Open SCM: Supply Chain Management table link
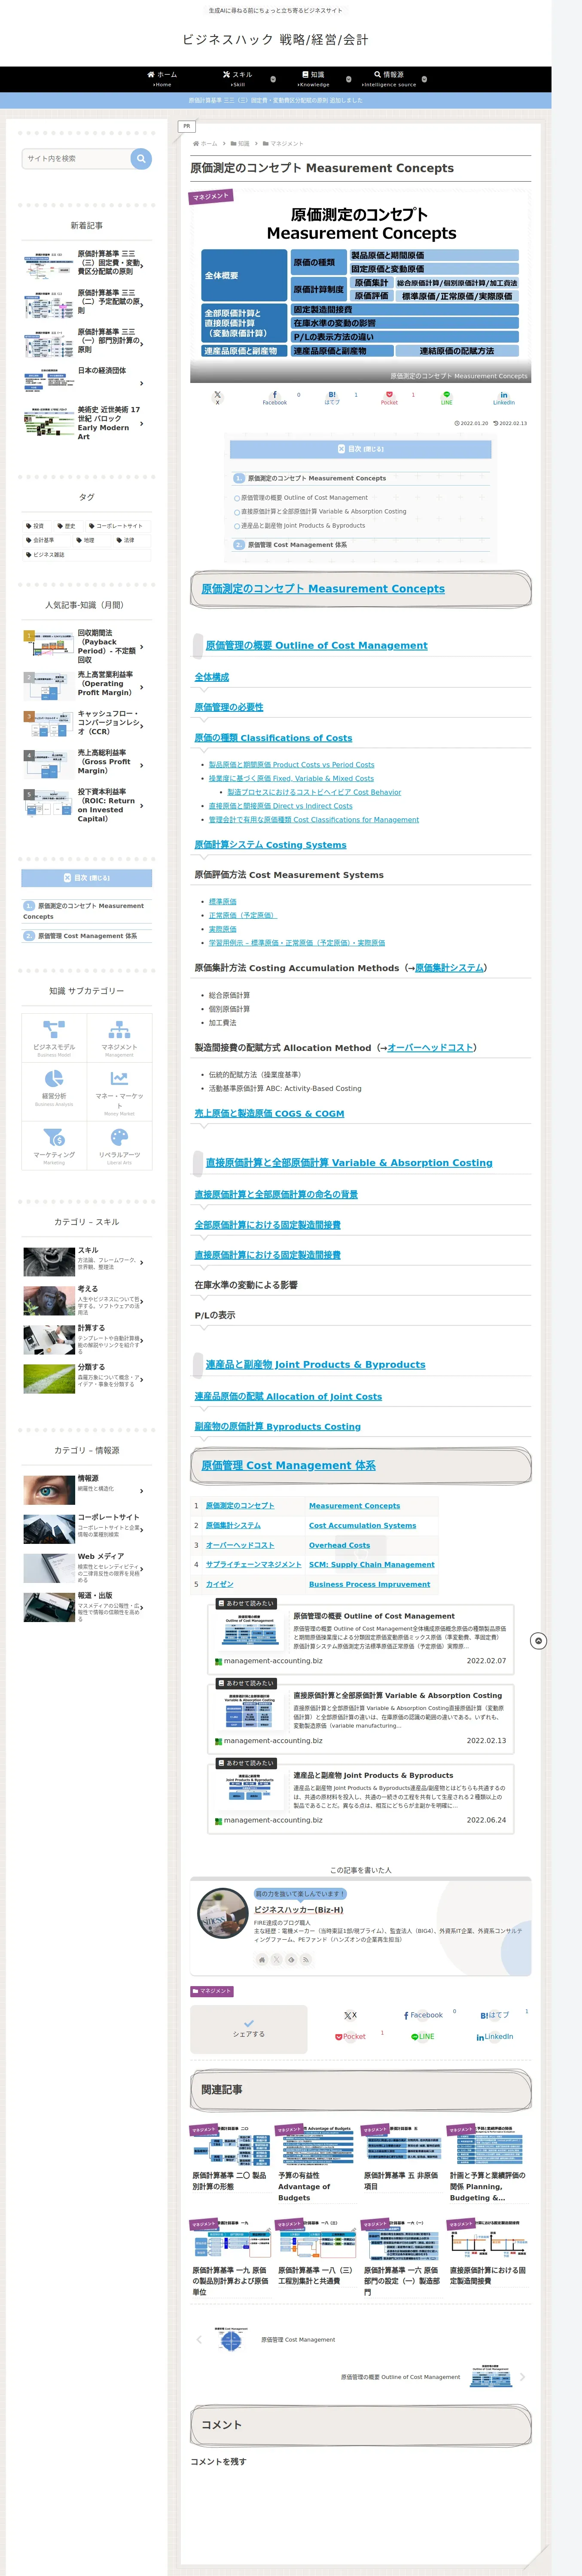This screenshot has width=582, height=2576. 372,1564
